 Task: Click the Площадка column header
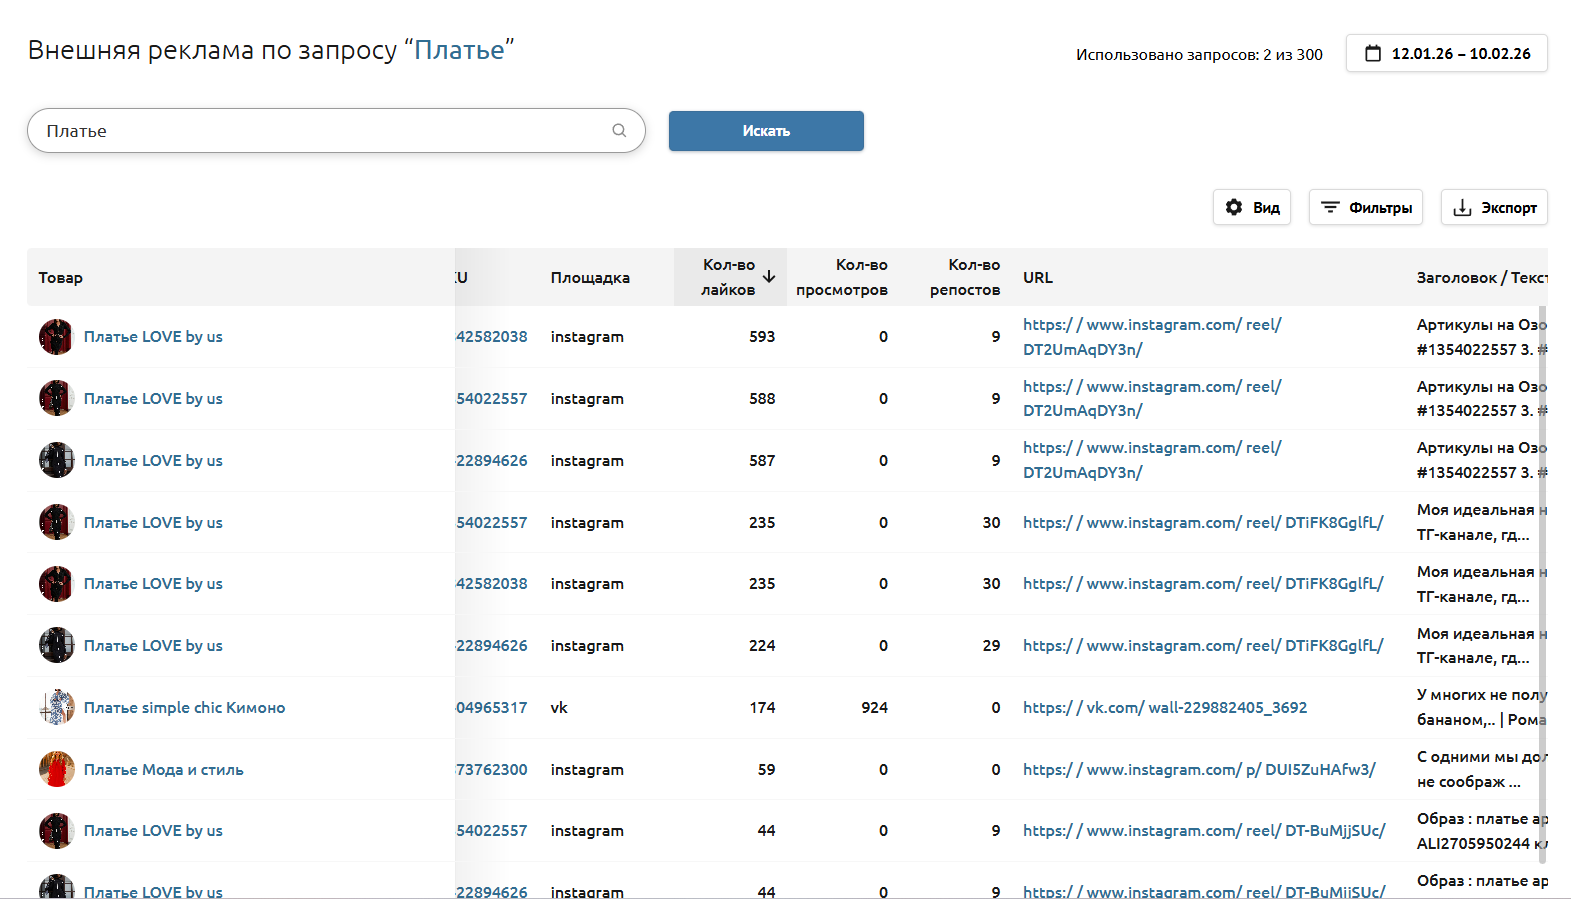click(590, 278)
